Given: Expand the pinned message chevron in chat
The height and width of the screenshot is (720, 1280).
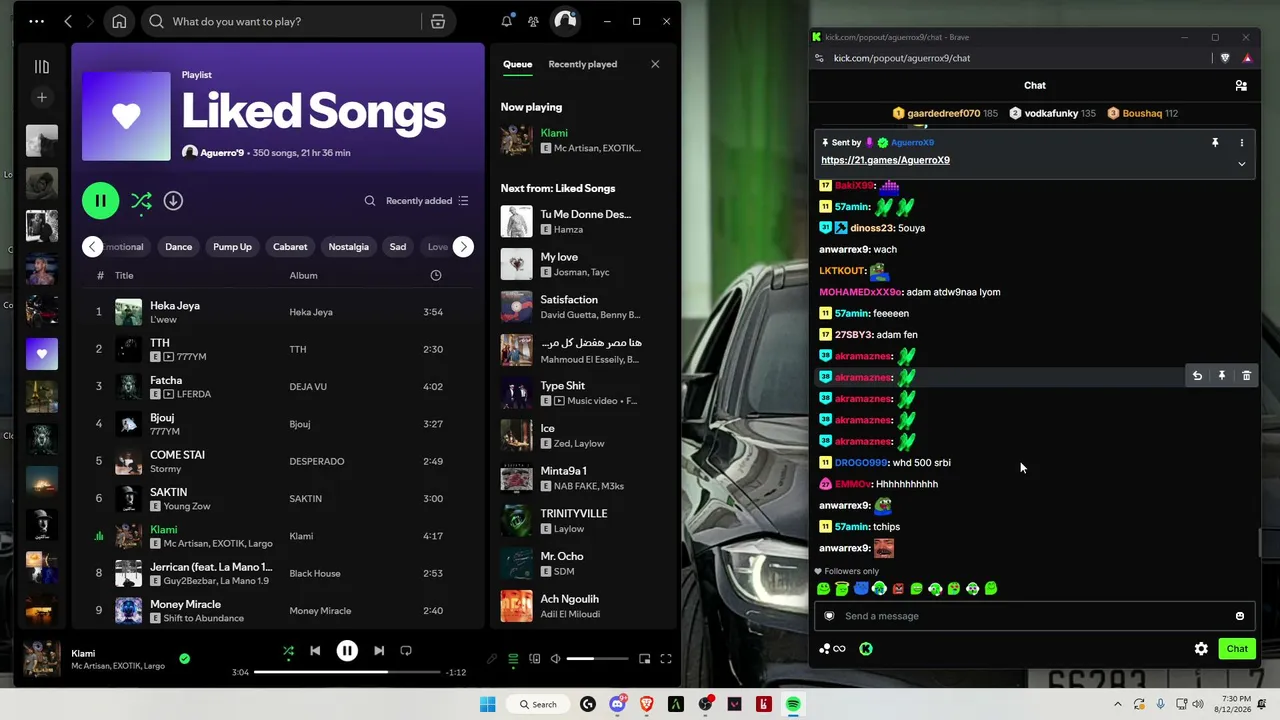Looking at the screenshot, I should pos(1241,164).
